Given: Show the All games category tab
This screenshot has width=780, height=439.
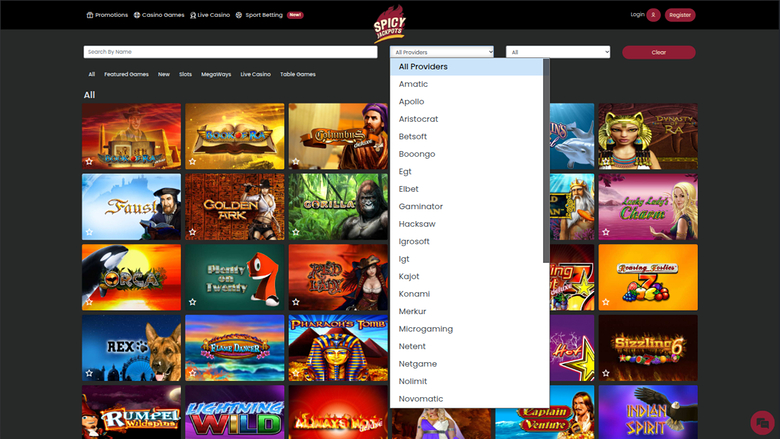Looking at the screenshot, I should 92,74.
